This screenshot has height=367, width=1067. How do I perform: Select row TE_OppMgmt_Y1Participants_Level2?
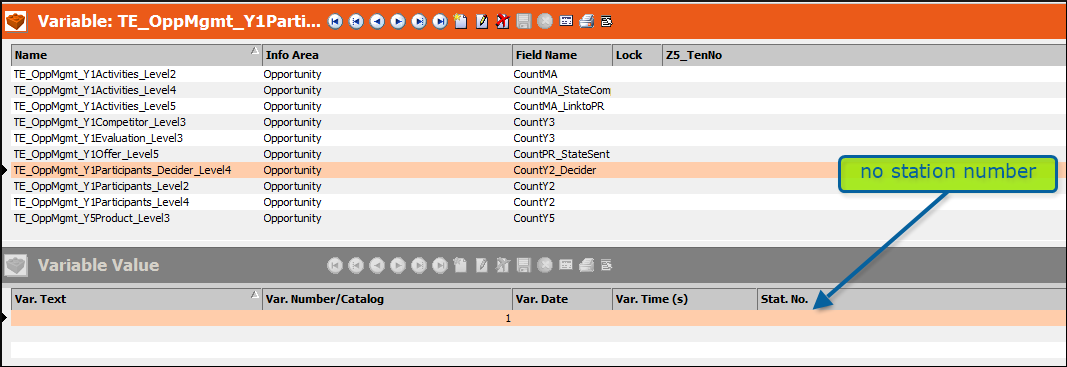pos(539,186)
